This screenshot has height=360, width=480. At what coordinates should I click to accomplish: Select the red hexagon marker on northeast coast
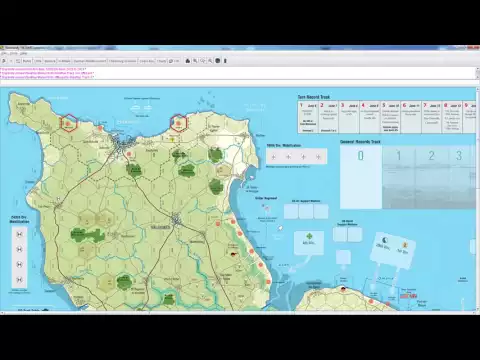click(179, 123)
